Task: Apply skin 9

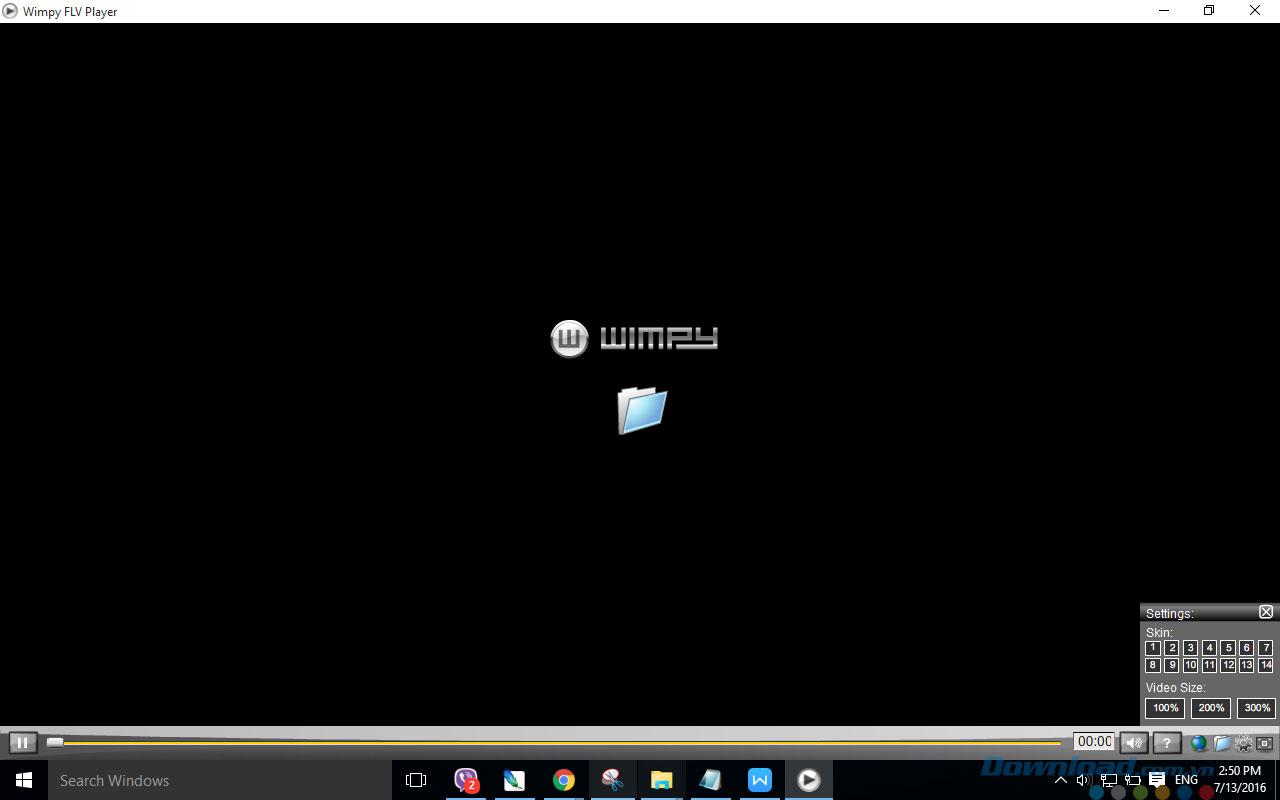Action: tap(1172, 665)
